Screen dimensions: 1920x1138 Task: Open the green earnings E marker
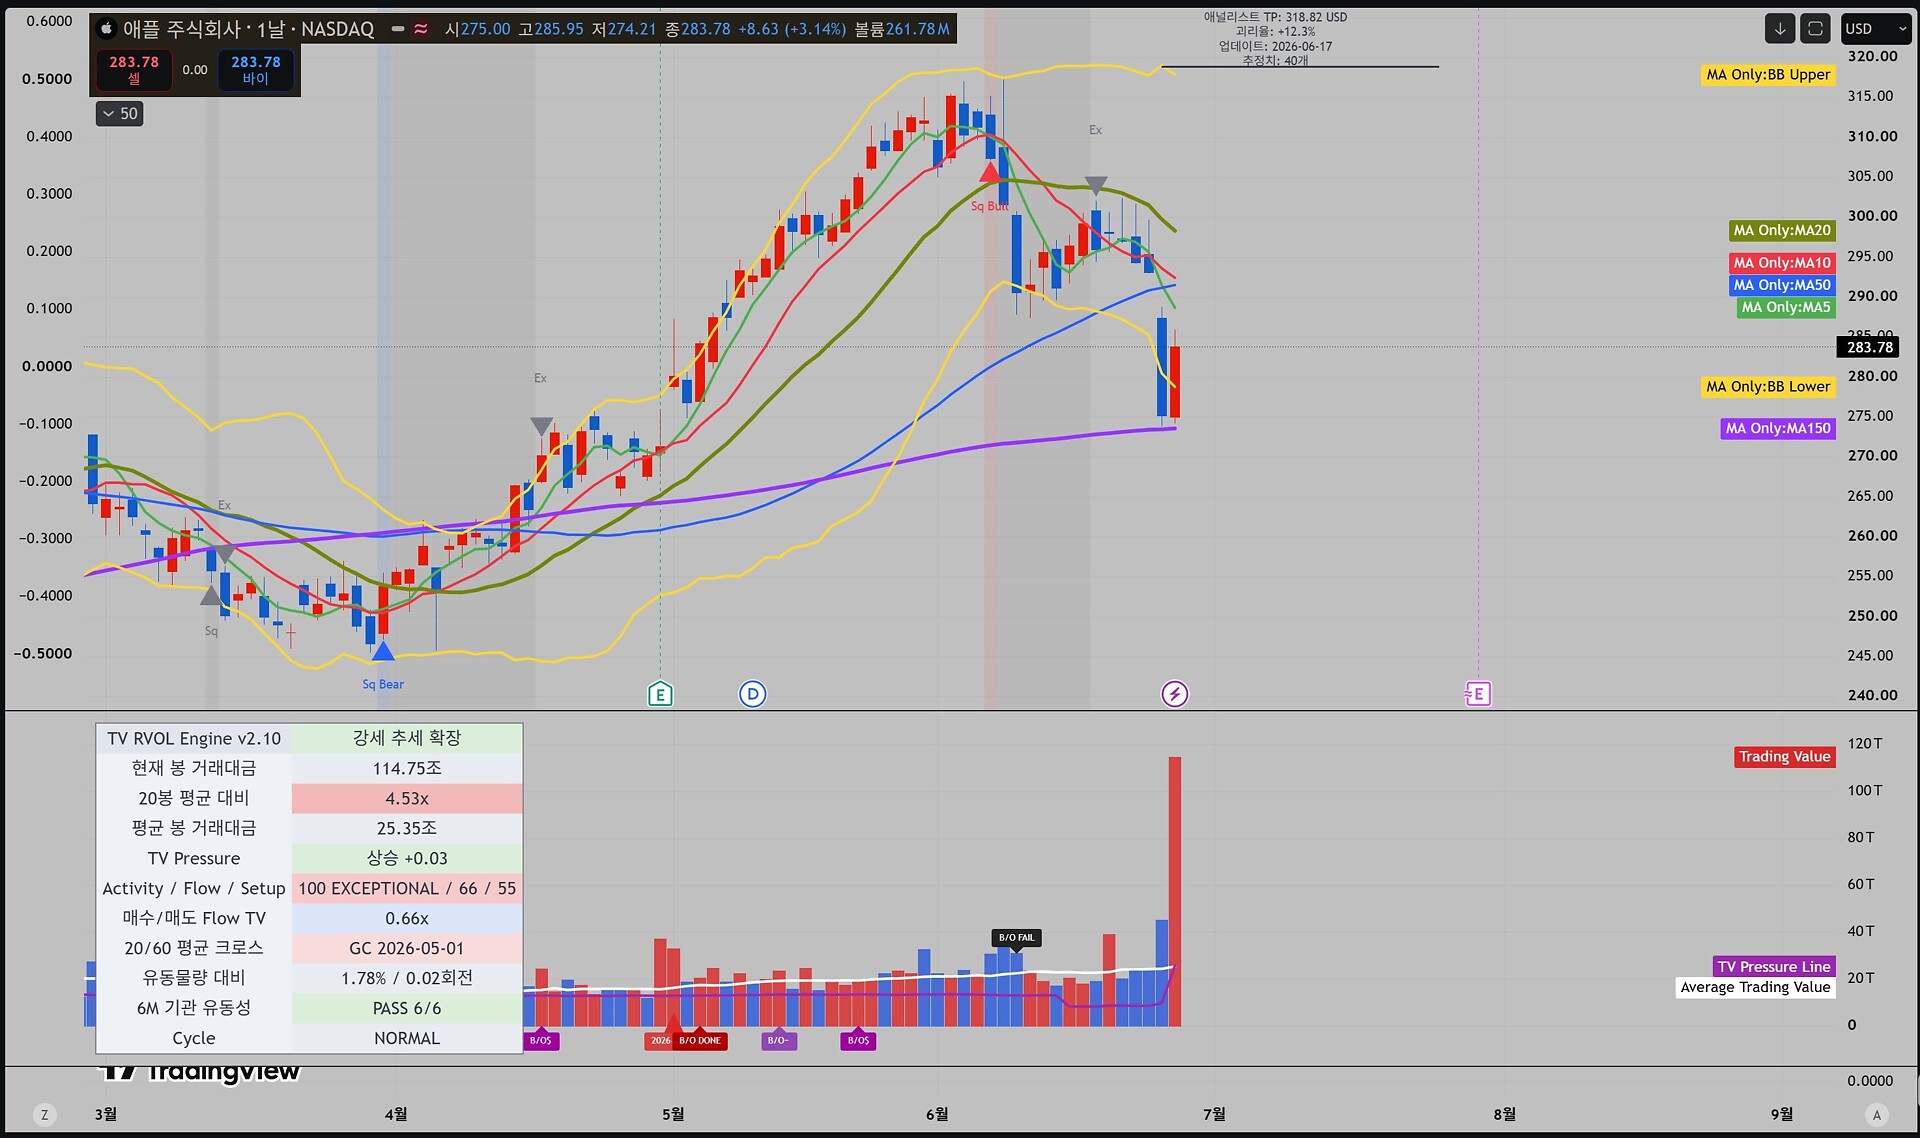point(660,693)
